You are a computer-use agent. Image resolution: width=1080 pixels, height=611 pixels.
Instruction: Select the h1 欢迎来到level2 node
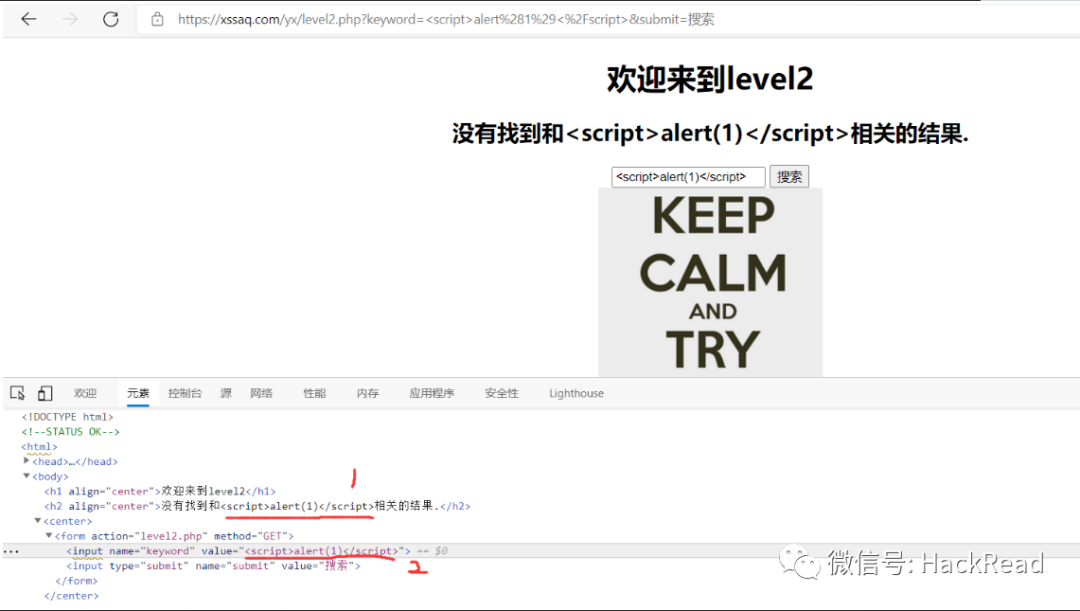point(160,491)
